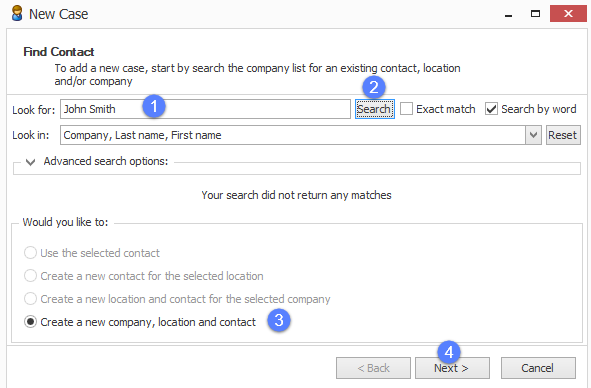
Task: Expand Advanced search options chevron
Action: coord(30,162)
